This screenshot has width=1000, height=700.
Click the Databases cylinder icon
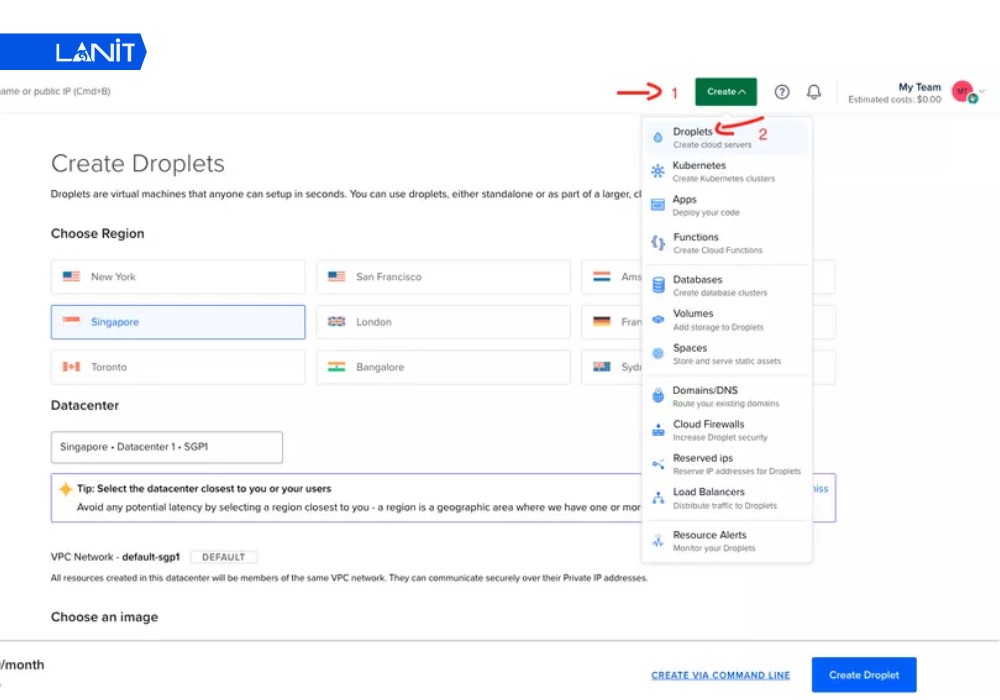pyautogui.click(x=658, y=285)
